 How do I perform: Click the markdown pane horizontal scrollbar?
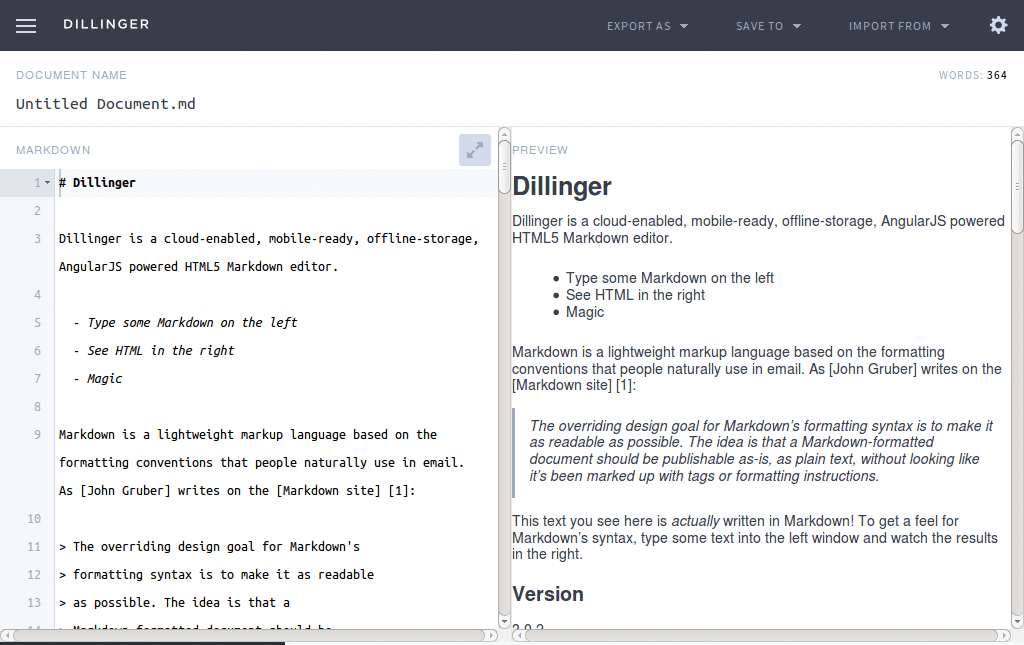pos(249,635)
